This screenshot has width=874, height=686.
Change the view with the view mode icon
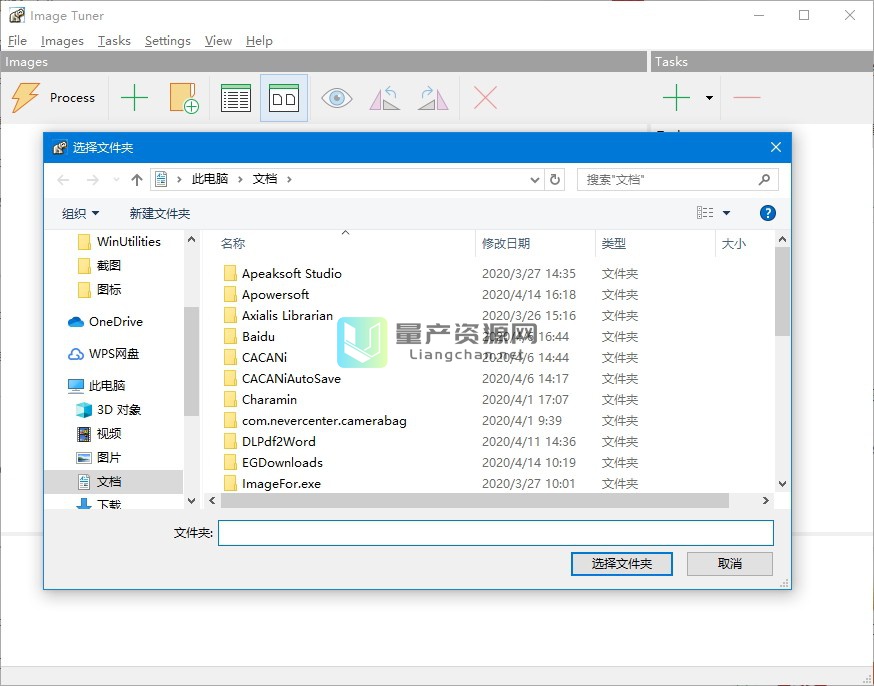click(705, 212)
